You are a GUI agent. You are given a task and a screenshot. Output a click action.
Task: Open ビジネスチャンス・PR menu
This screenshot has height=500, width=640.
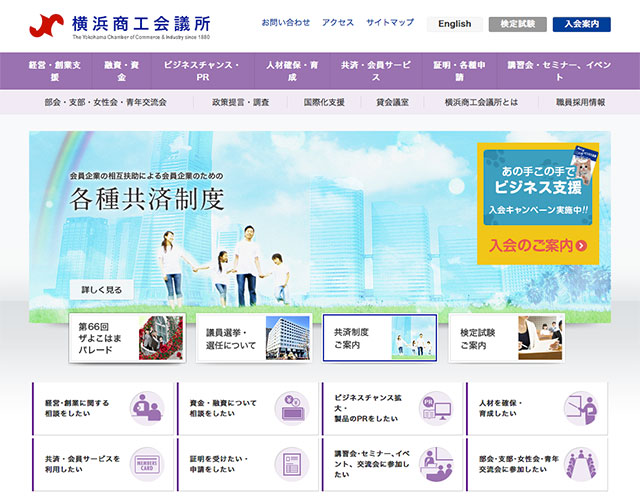tap(202, 71)
